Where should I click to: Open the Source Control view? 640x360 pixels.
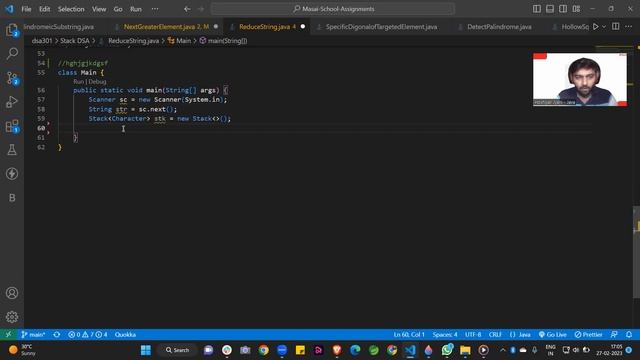(12, 78)
